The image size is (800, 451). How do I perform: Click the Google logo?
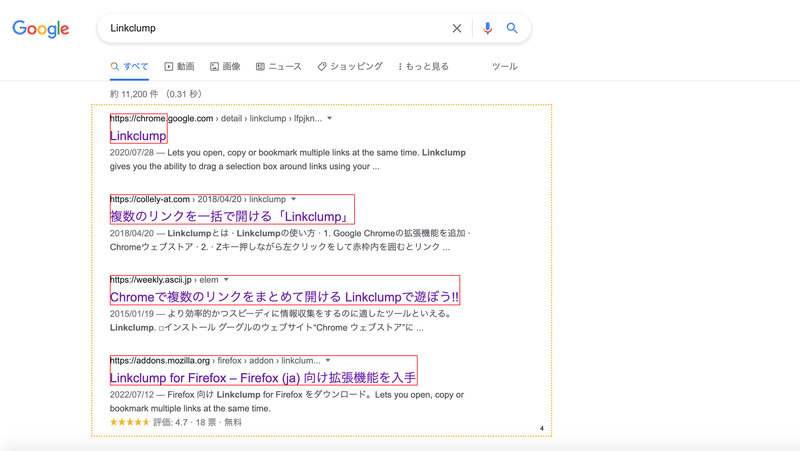pyautogui.click(x=41, y=29)
